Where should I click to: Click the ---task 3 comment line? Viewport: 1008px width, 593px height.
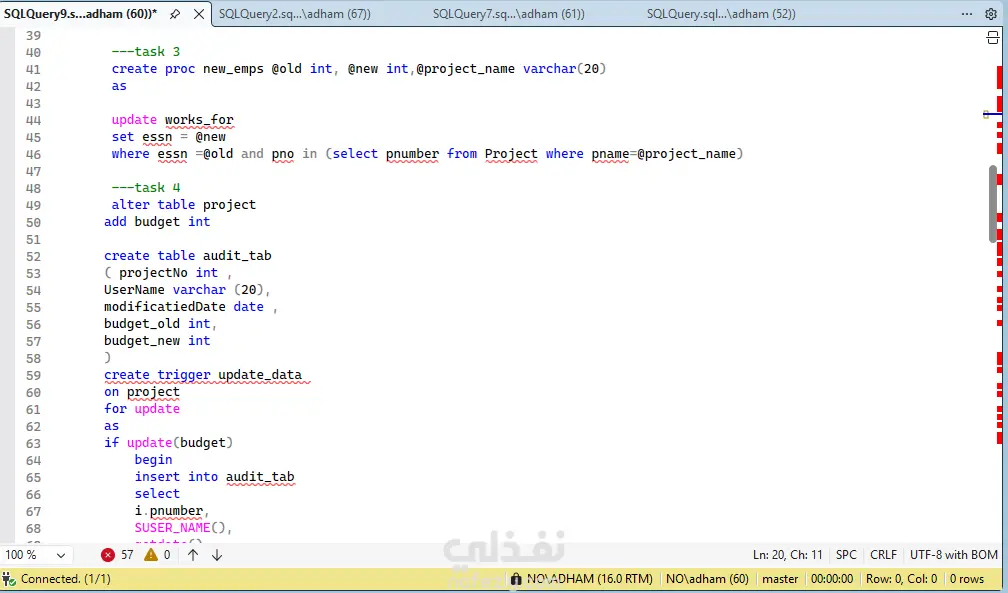pos(146,51)
